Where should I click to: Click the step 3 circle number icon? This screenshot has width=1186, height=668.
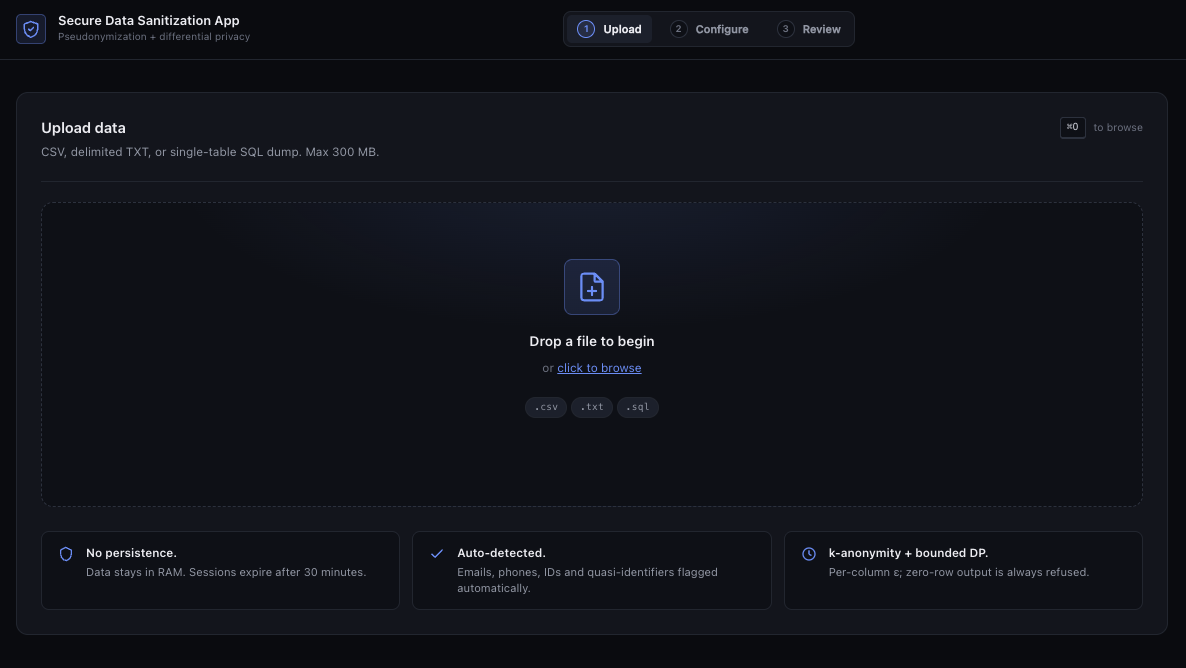(786, 29)
